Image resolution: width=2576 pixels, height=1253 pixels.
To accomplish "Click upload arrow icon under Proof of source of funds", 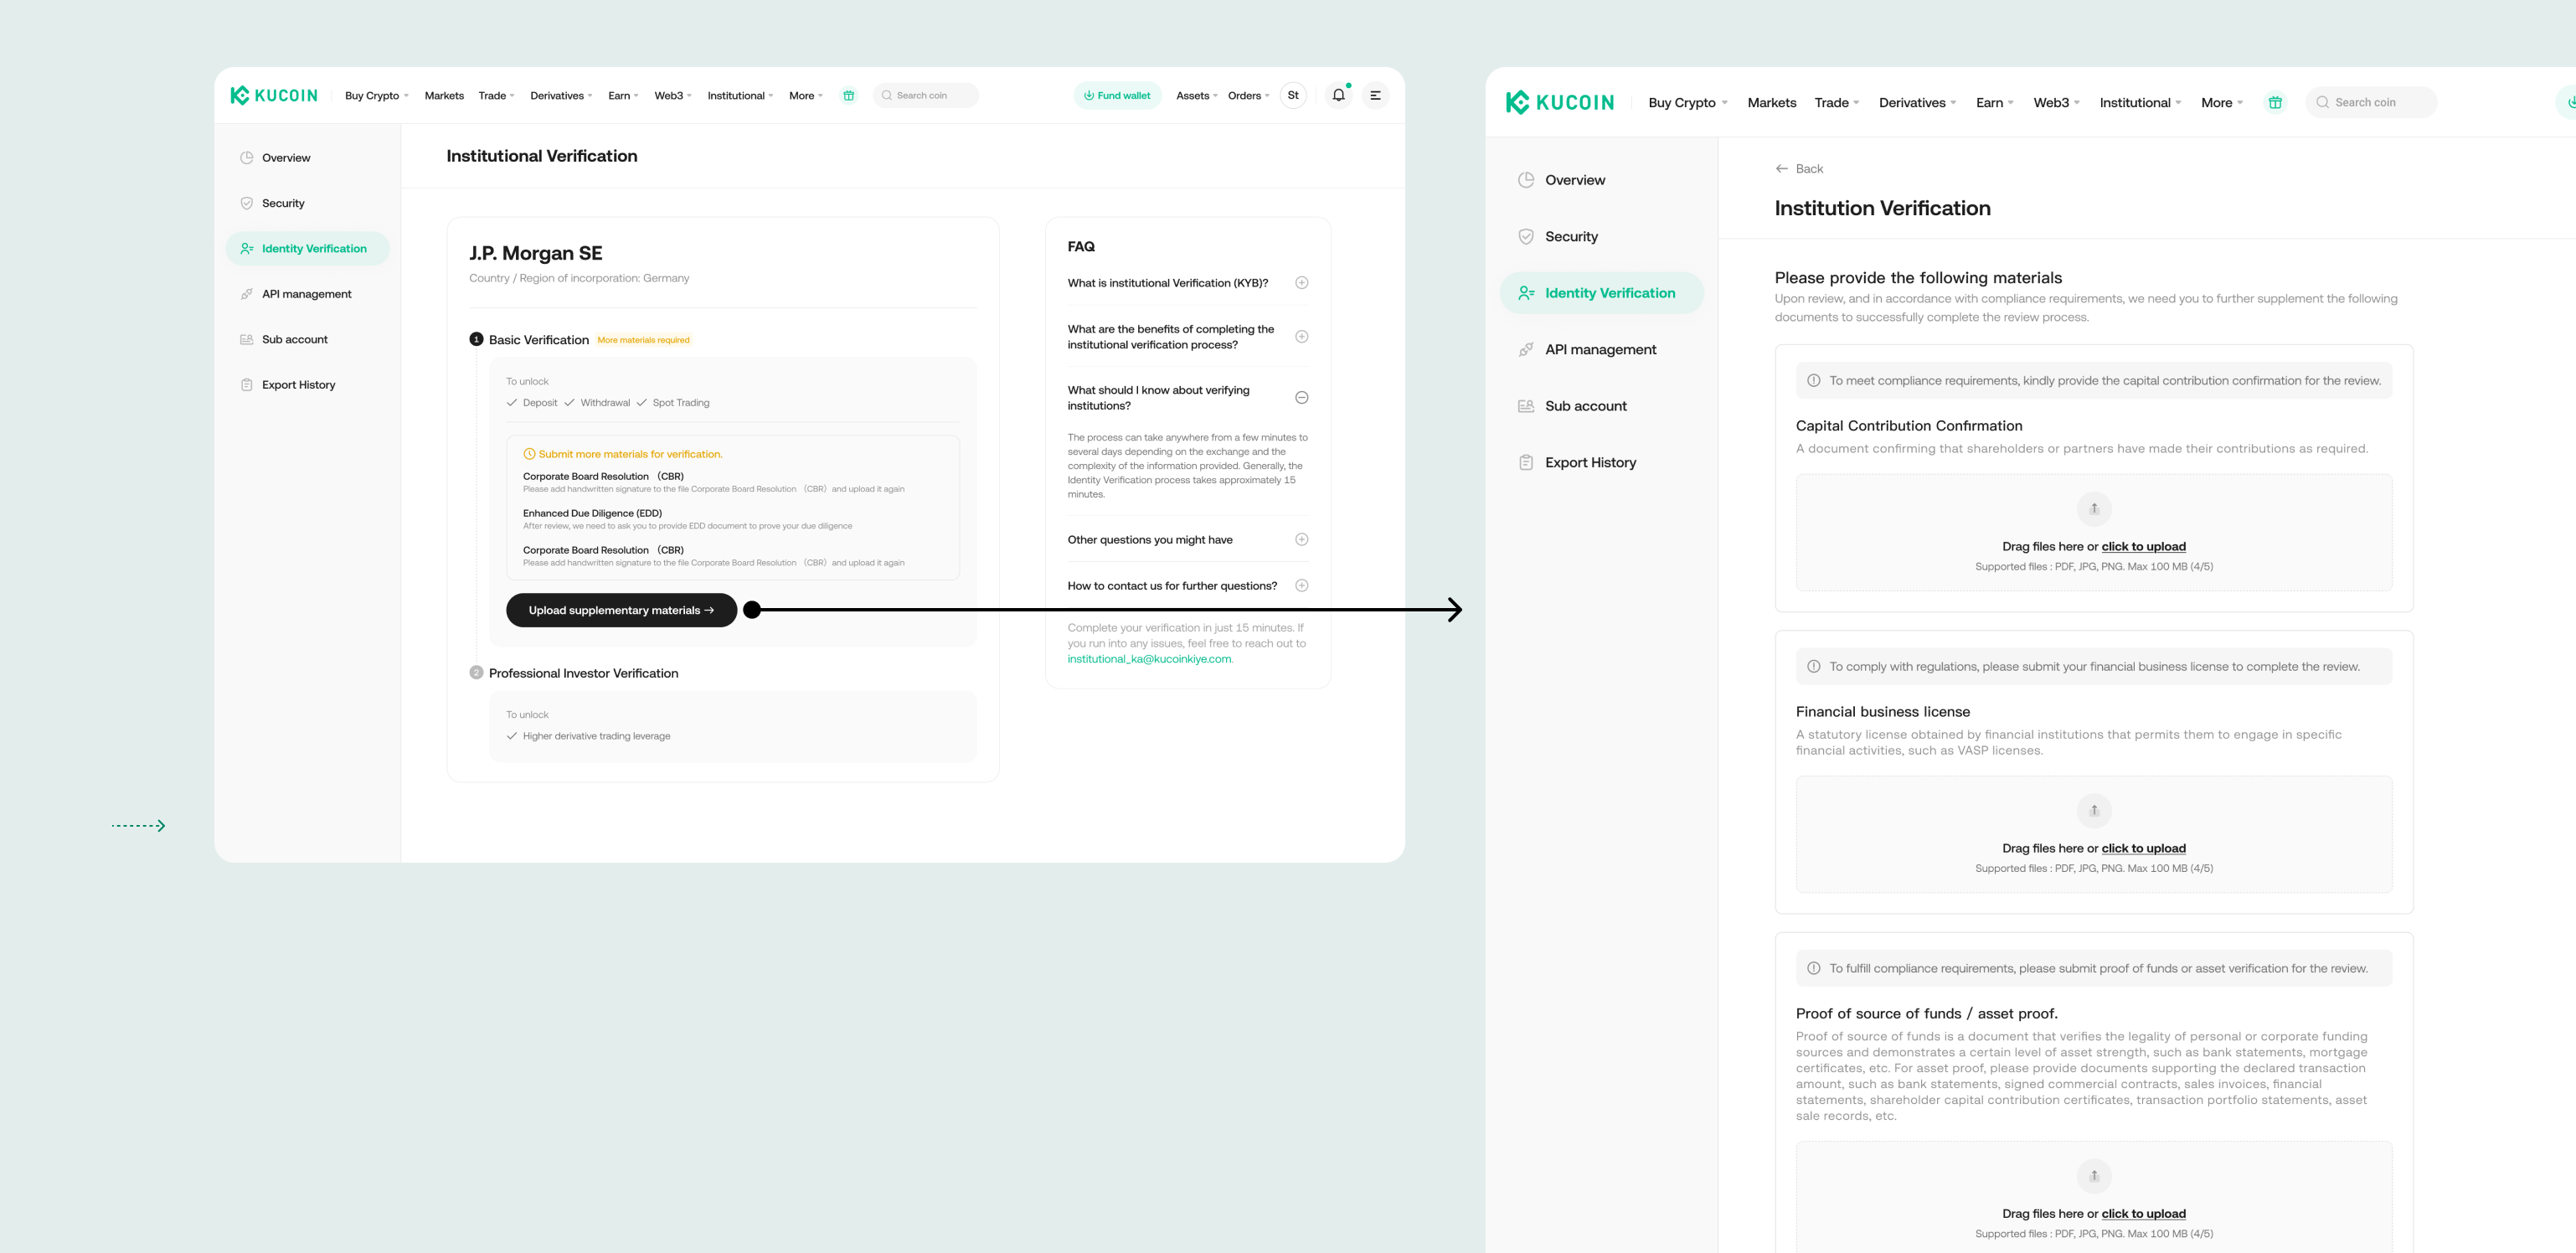I will click(x=2094, y=1175).
